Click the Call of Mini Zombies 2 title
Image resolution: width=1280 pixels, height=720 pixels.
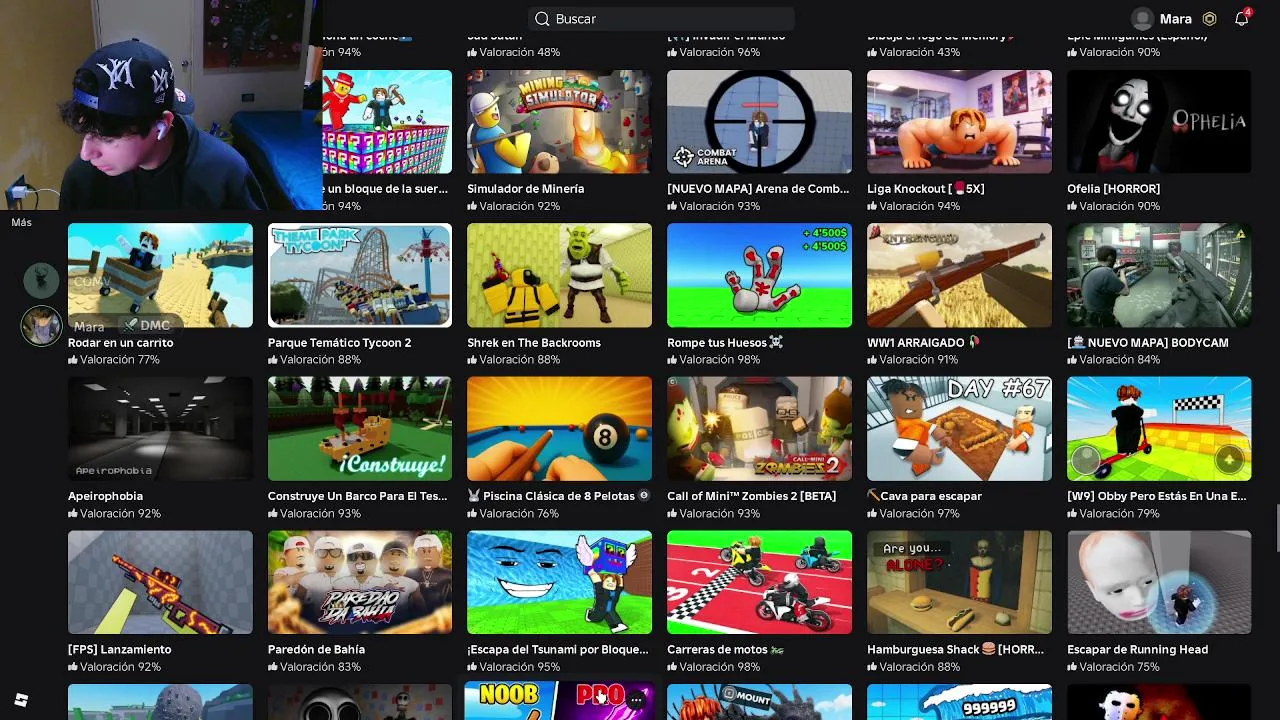[752, 496]
